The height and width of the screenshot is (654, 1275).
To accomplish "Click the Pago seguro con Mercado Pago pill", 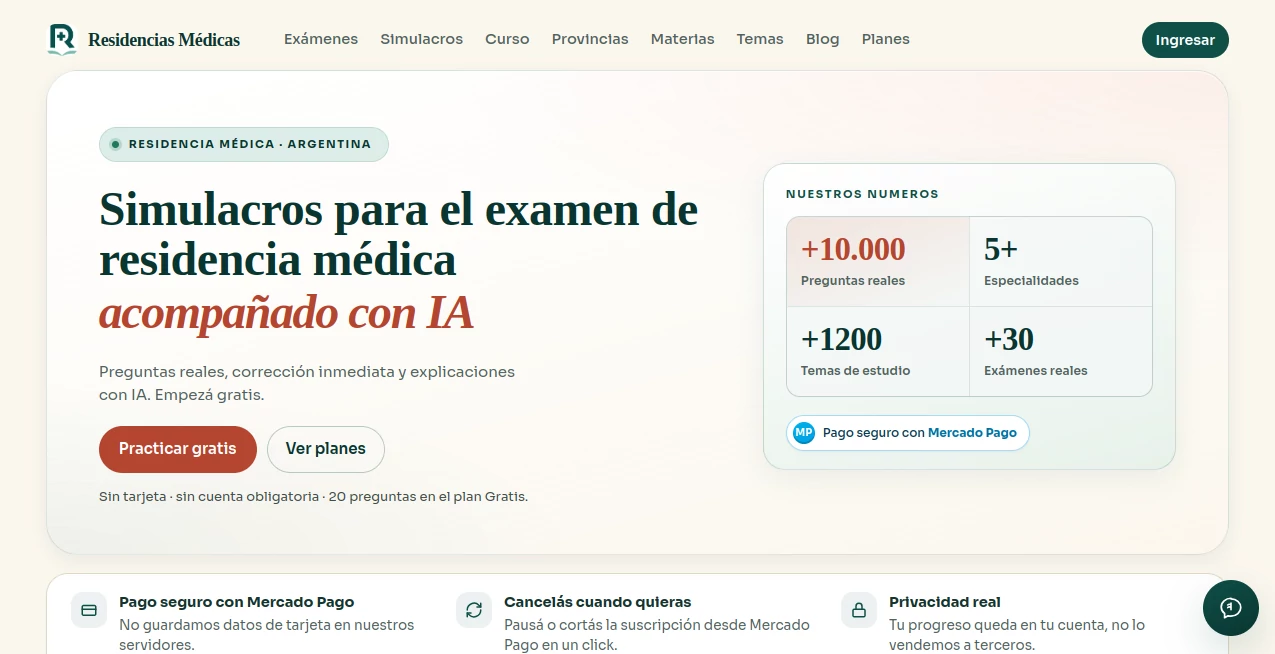I will [x=908, y=433].
